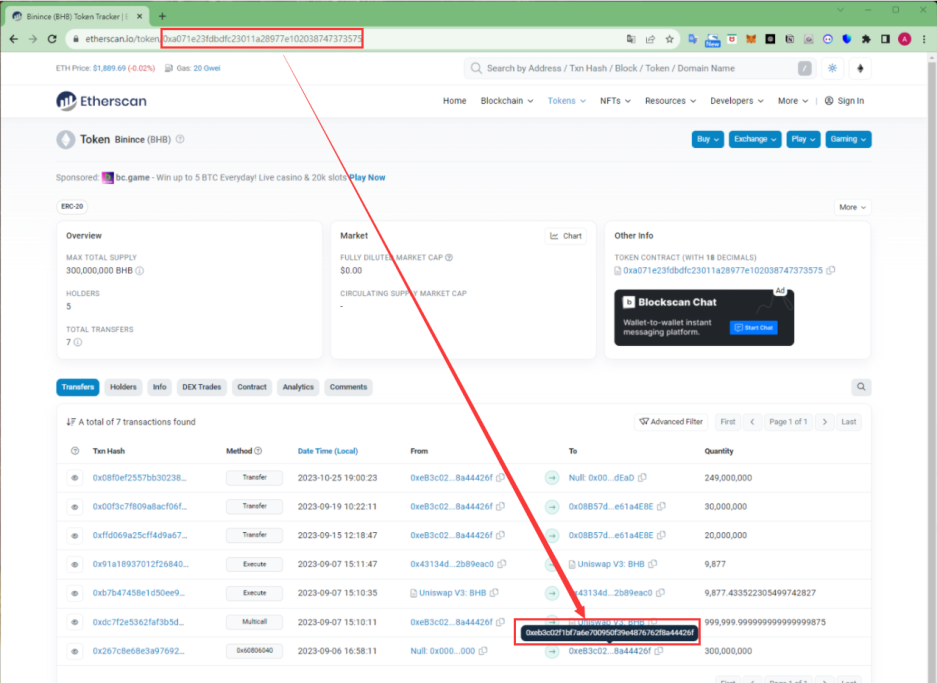Click help icon next to Binince (BHB)
The width and height of the screenshot is (937, 683).
(180, 139)
